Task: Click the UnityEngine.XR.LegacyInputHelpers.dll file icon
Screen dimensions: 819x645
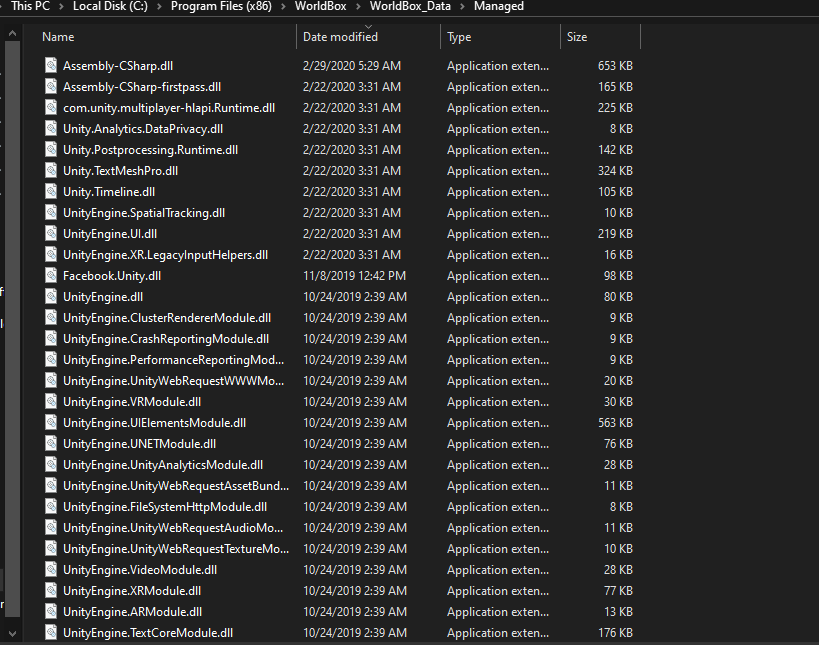Action: [51, 254]
